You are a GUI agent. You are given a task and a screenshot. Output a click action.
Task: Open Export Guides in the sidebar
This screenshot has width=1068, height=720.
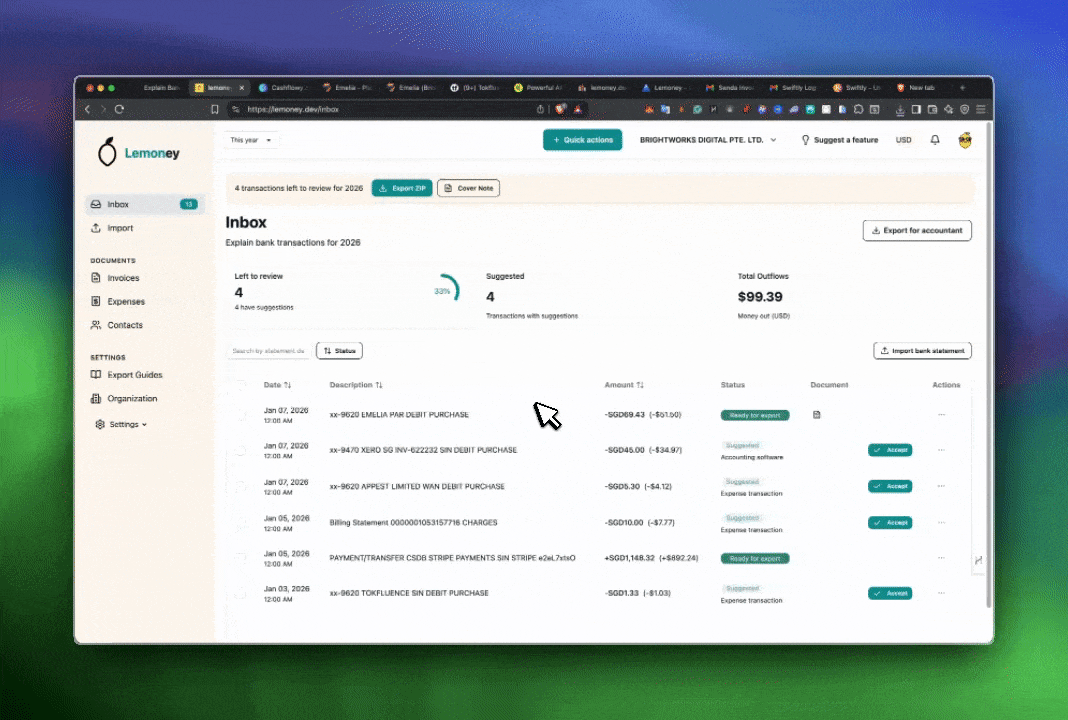pyautogui.click(x=134, y=375)
